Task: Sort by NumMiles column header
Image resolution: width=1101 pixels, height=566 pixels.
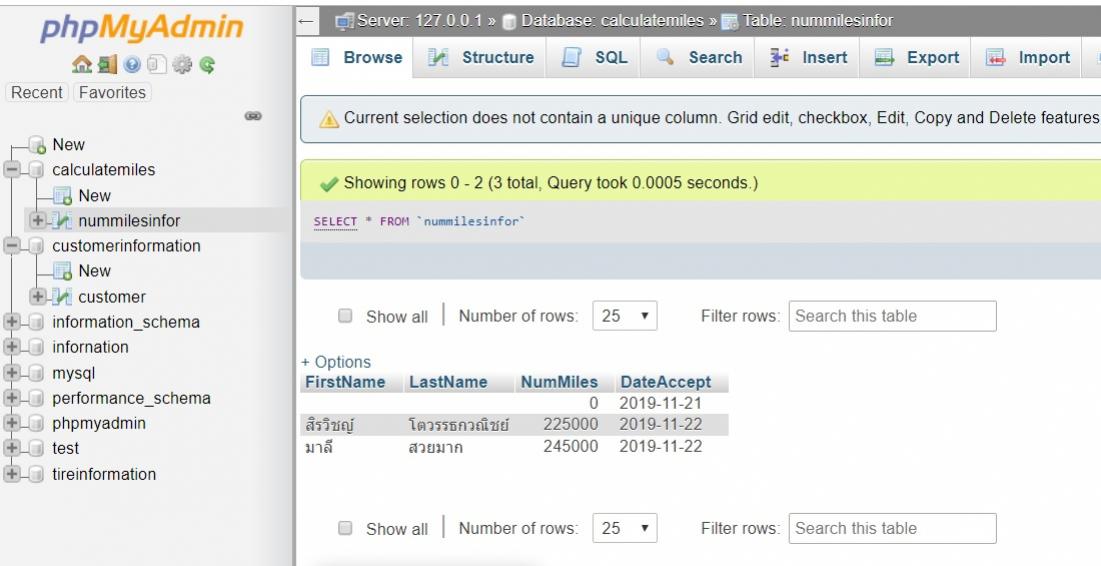Action: pos(559,382)
